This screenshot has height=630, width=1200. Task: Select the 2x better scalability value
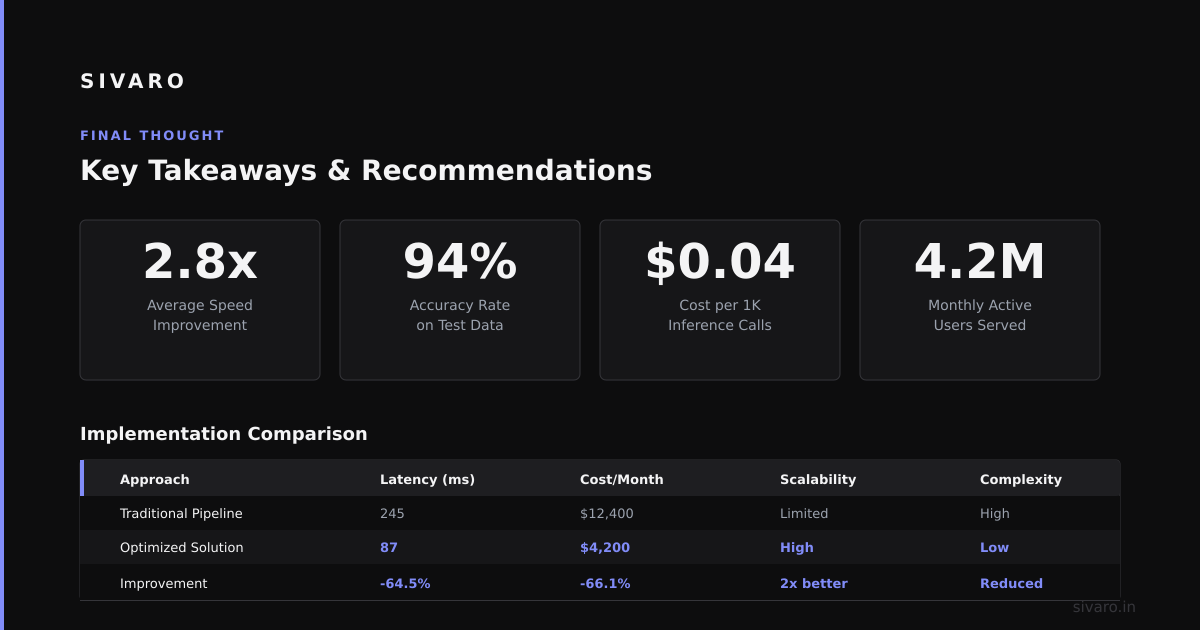pyautogui.click(x=814, y=583)
